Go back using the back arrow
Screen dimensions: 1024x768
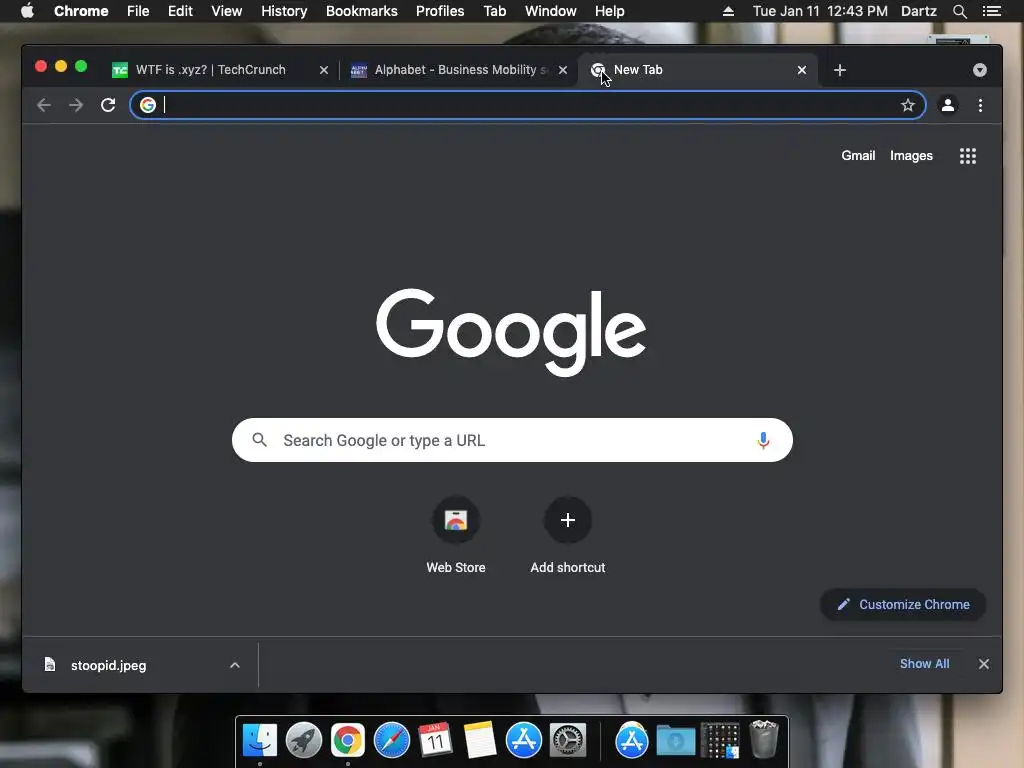pos(44,105)
